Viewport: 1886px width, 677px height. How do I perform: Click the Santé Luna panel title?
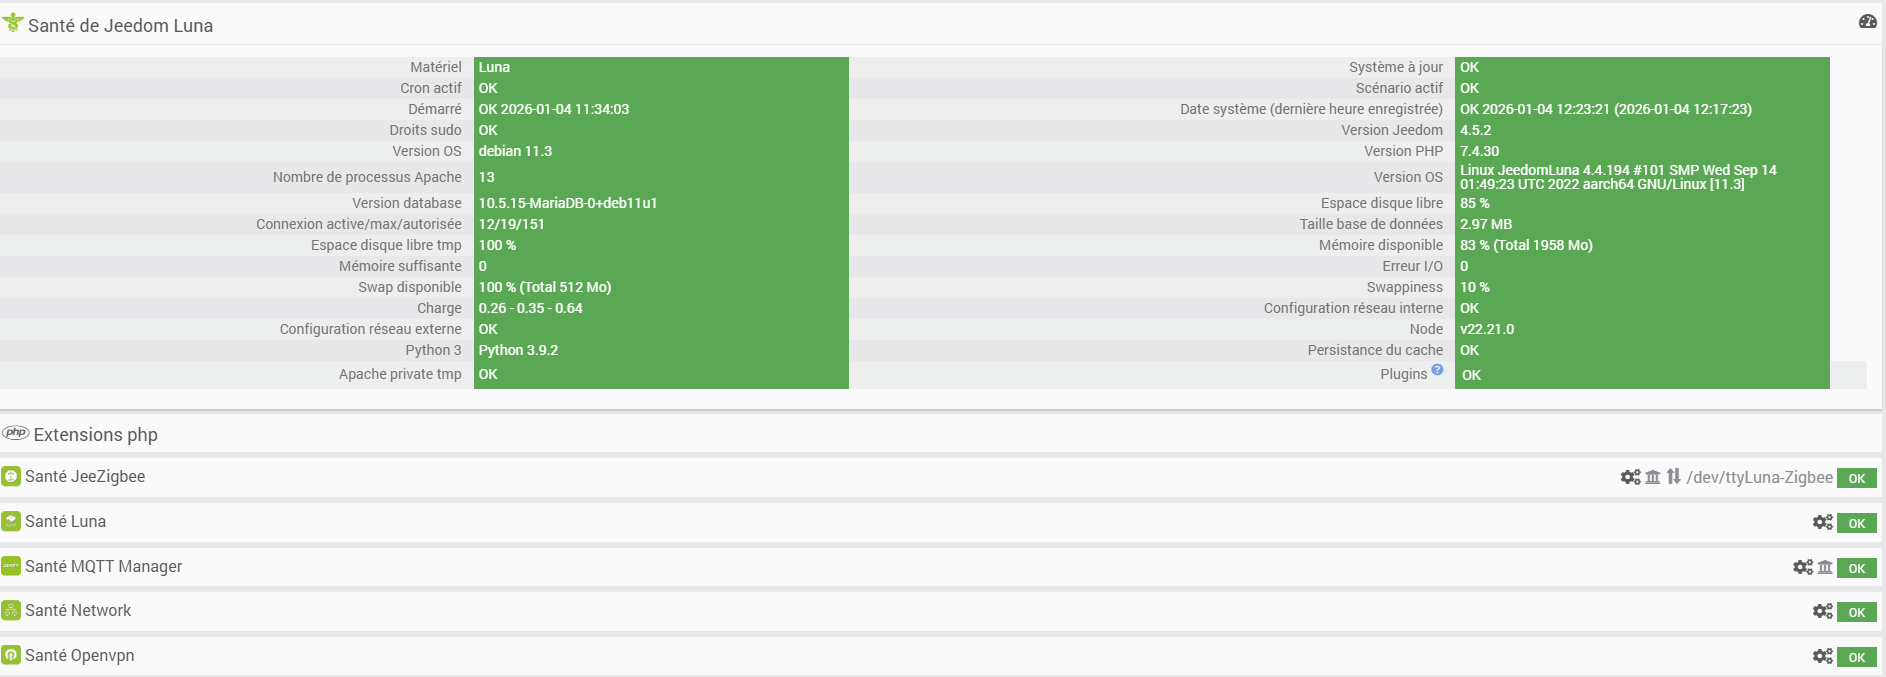(x=65, y=522)
